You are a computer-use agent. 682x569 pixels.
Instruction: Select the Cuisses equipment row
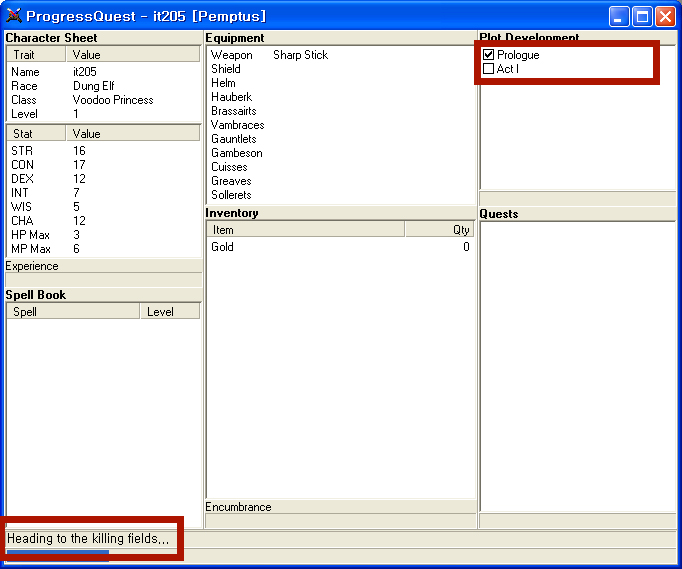[x=341, y=167]
